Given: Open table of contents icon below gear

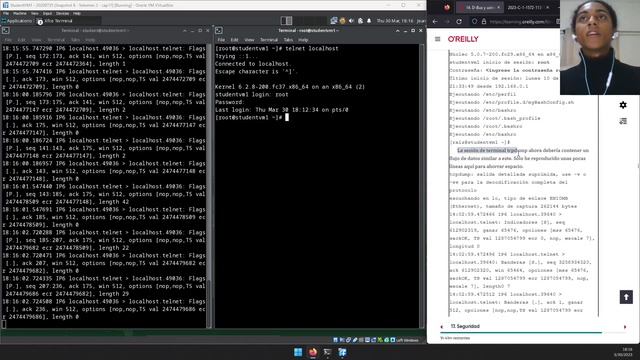Looking at the screenshot, I should coord(623,121).
